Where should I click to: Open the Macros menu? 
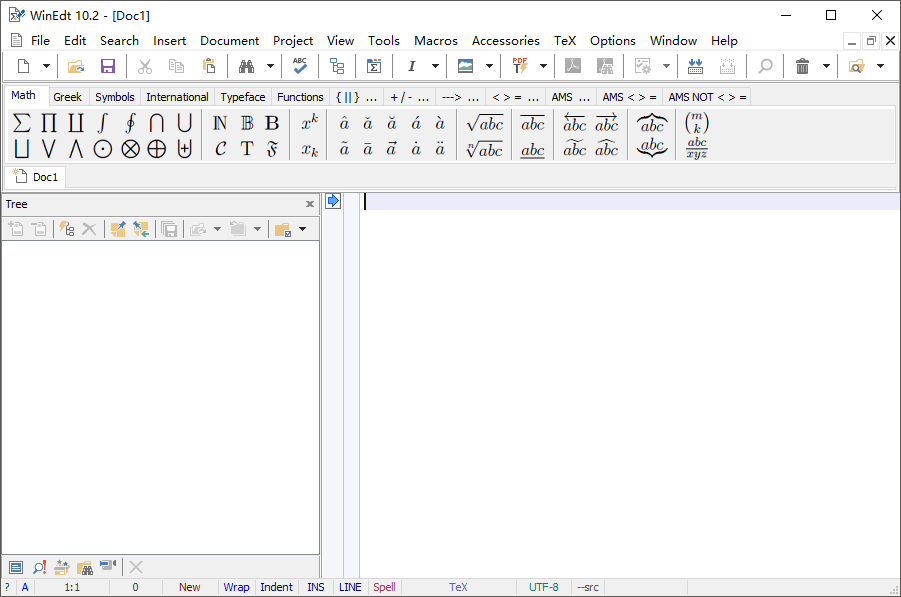pyautogui.click(x=436, y=41)
